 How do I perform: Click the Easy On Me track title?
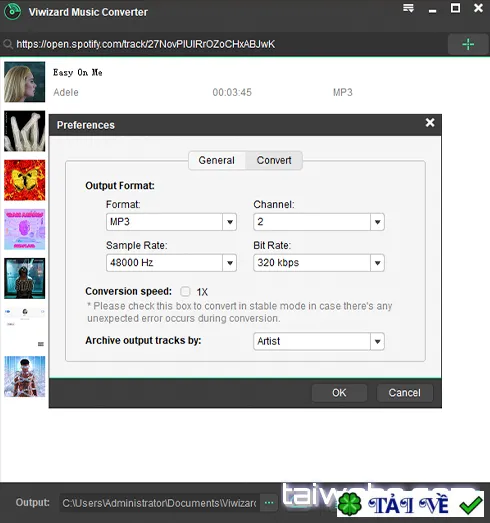78,72
